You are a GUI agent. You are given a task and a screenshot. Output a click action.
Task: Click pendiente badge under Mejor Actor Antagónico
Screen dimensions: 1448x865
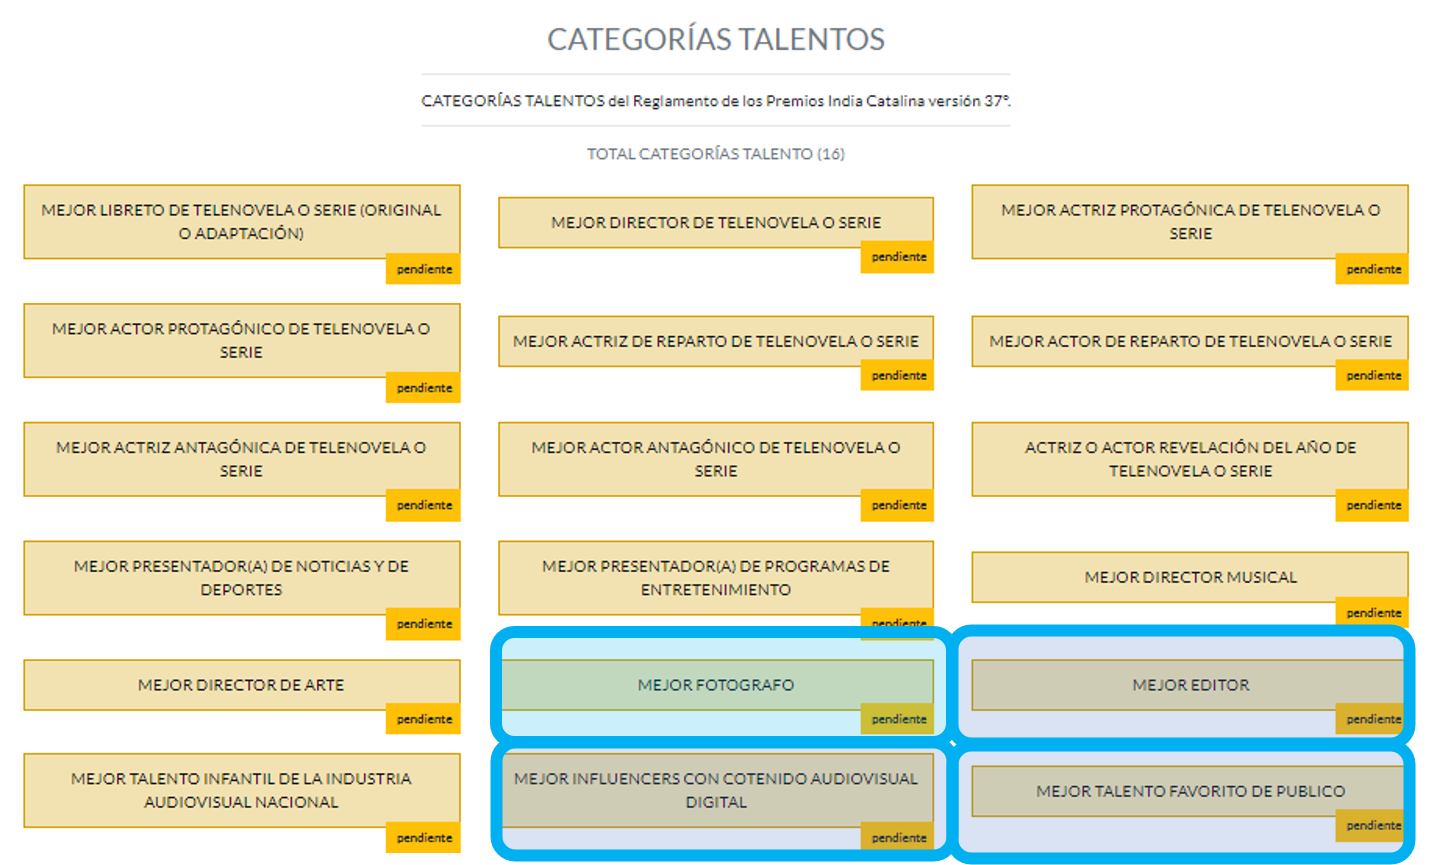(x=898, y=506)
